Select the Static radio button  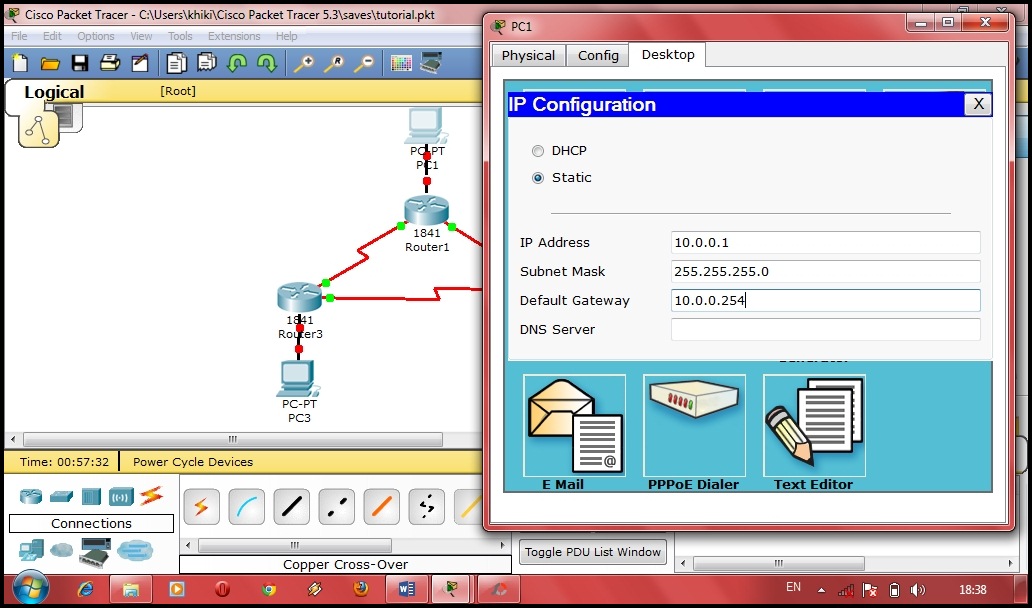tap(538, 178)
